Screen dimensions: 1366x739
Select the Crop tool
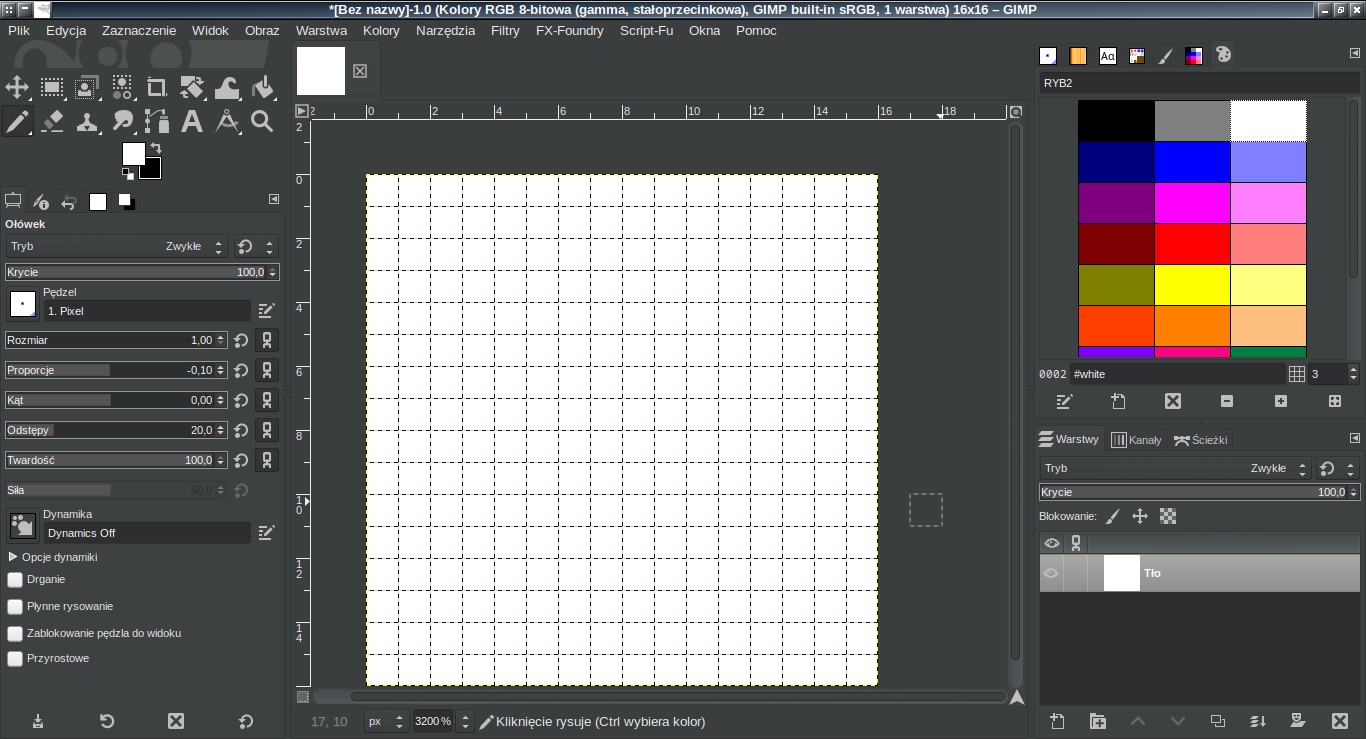tap(157, 87)
